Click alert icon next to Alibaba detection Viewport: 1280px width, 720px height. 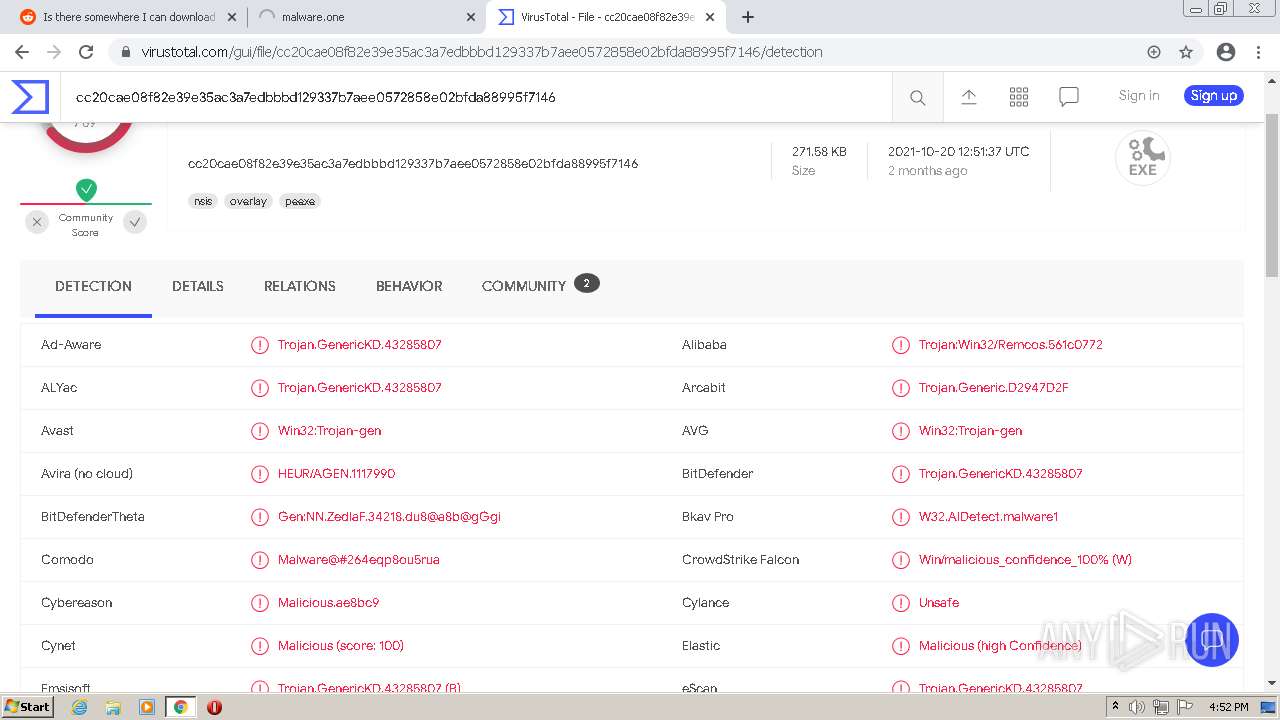point(900,345)
